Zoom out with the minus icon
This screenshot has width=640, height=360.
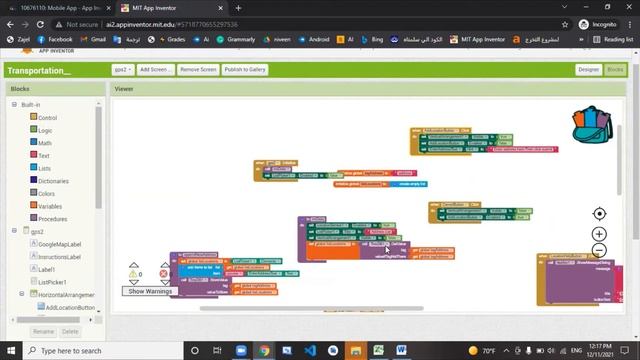click(599, 250)
